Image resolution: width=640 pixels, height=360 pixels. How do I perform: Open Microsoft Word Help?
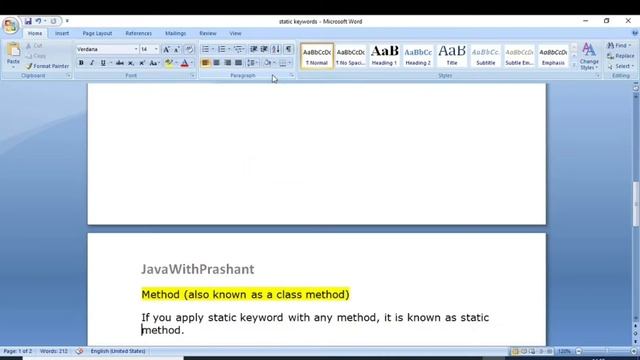click(x=635, y=33)
